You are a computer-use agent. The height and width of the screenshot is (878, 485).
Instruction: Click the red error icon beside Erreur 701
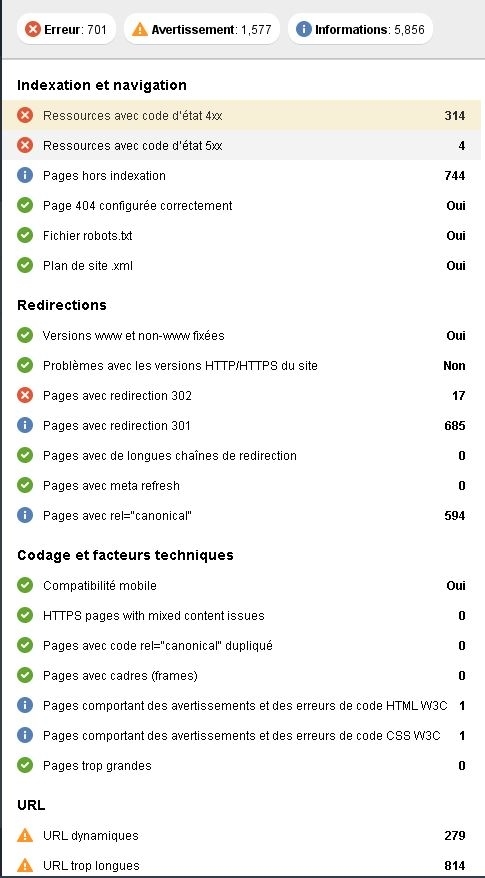tap(33, 29)
